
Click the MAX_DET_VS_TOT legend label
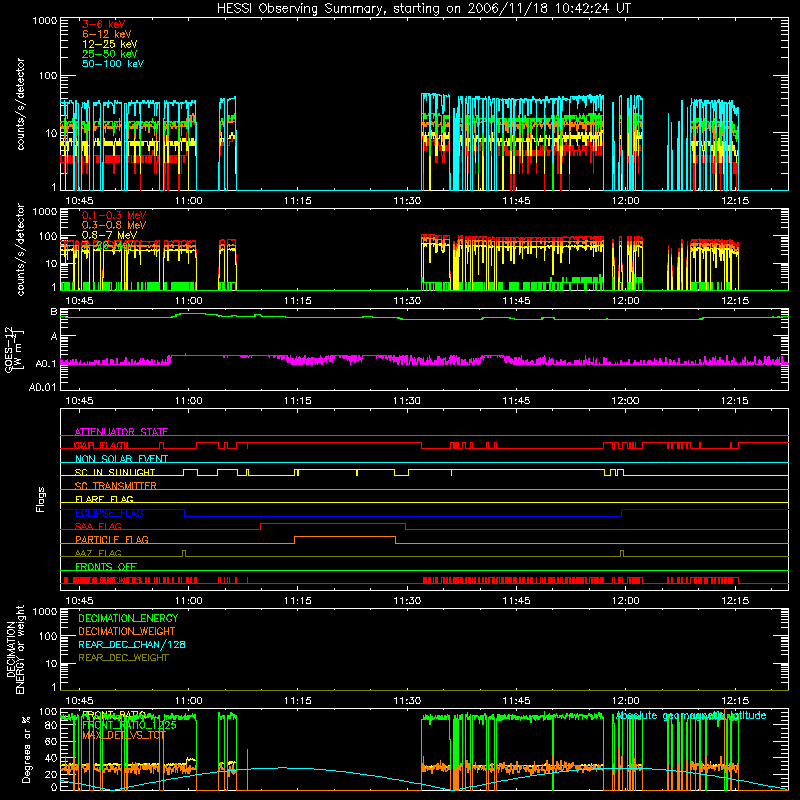click(x=124, y=735)
